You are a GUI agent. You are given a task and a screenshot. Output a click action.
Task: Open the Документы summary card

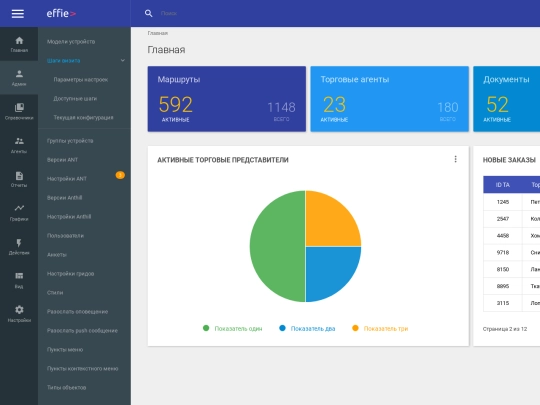pos(507,99)
